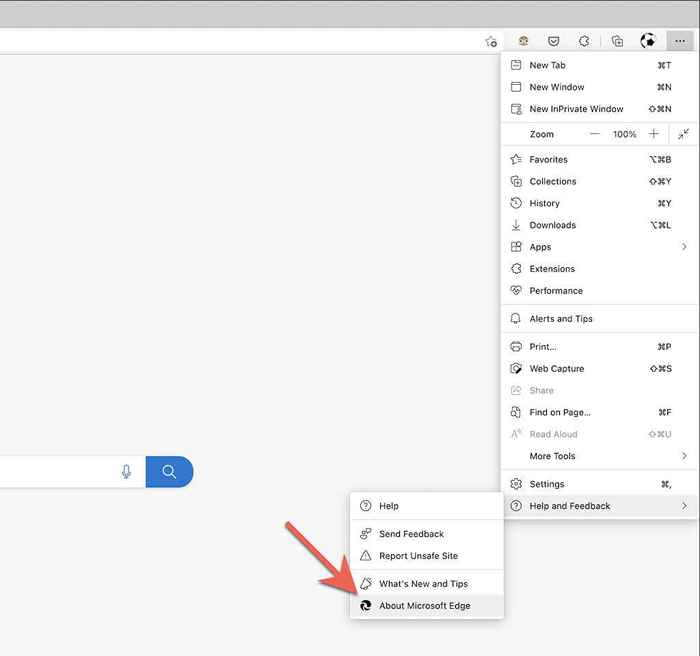Click the Report Unsafe Site warning icon
Screen dimensions: 700x656
click(366, 556)
